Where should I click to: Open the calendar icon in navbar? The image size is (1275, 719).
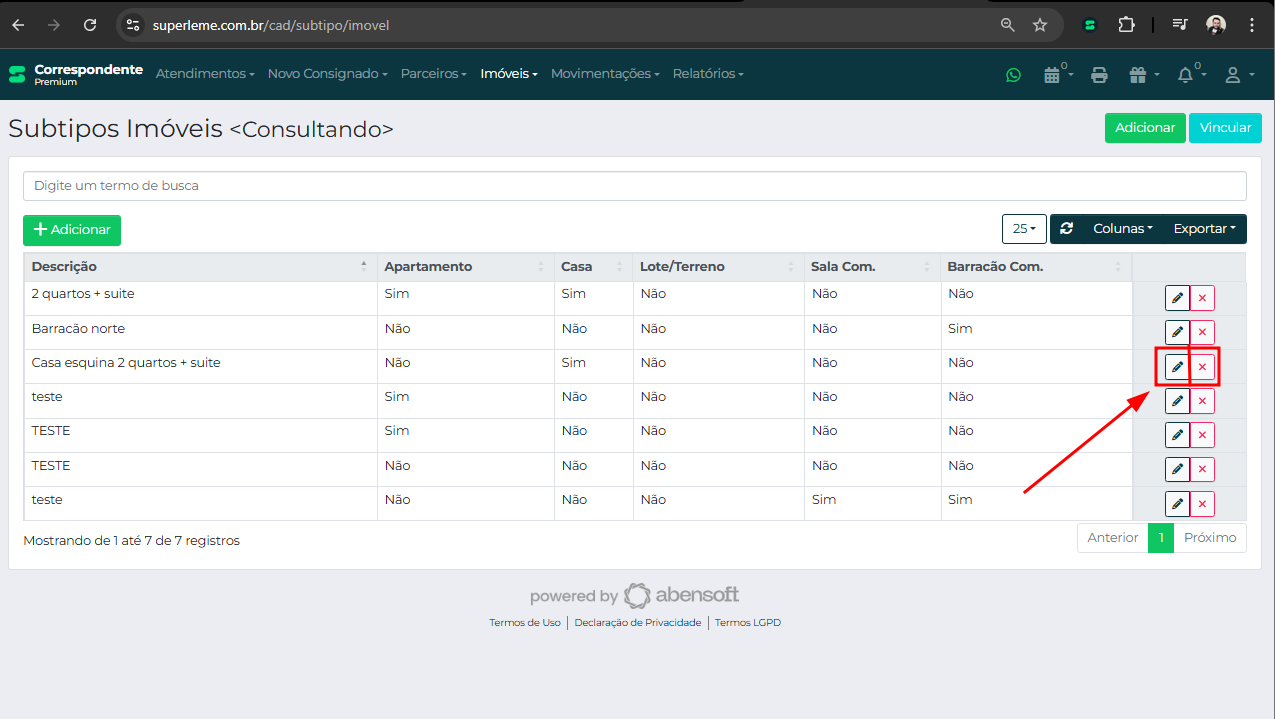[x=1051, y=75]
